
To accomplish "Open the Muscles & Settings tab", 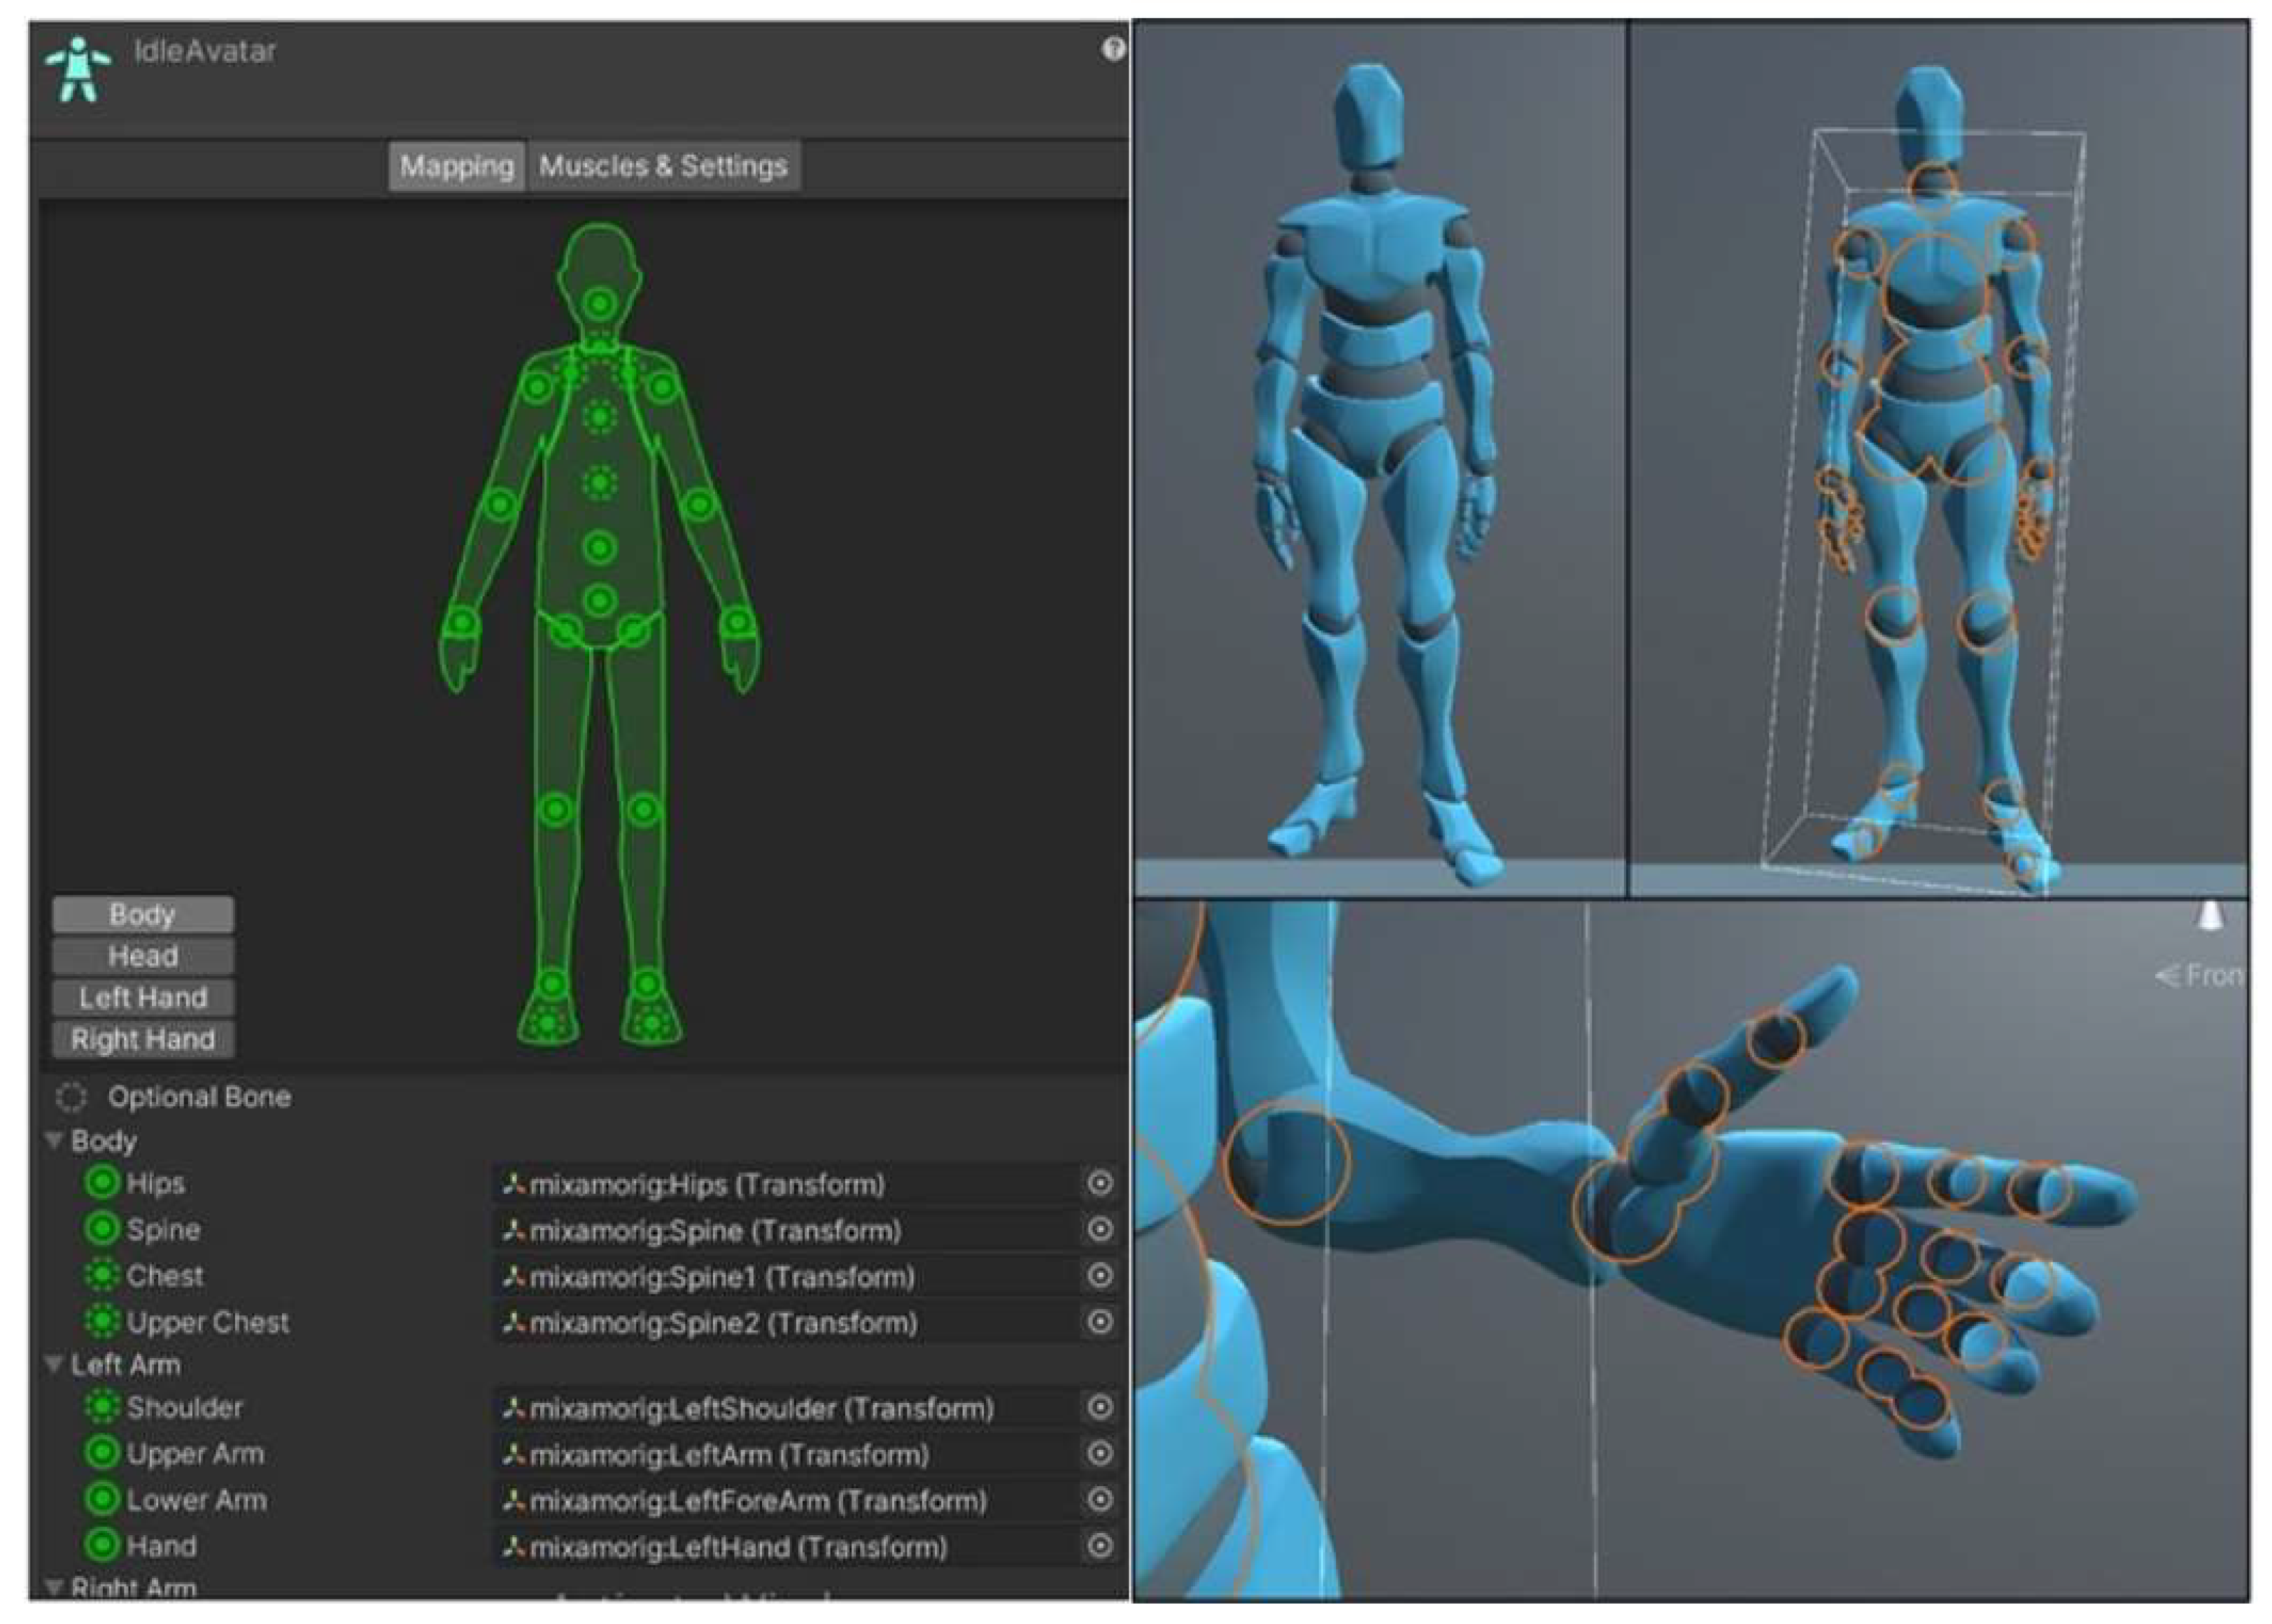I will [x=663, y=166].
